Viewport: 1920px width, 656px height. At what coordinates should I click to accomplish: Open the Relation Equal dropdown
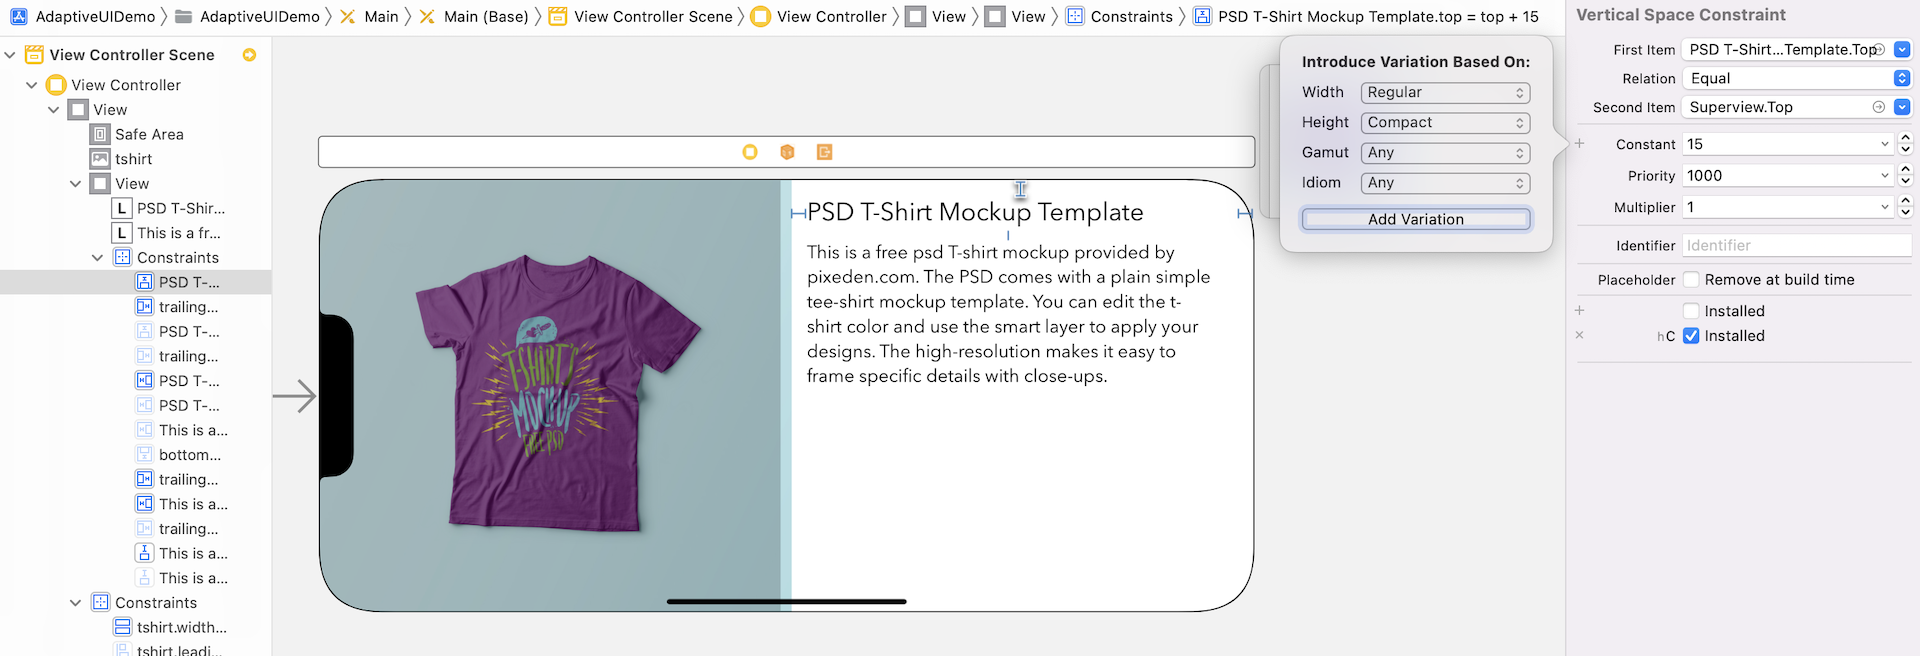(1797, 78)
